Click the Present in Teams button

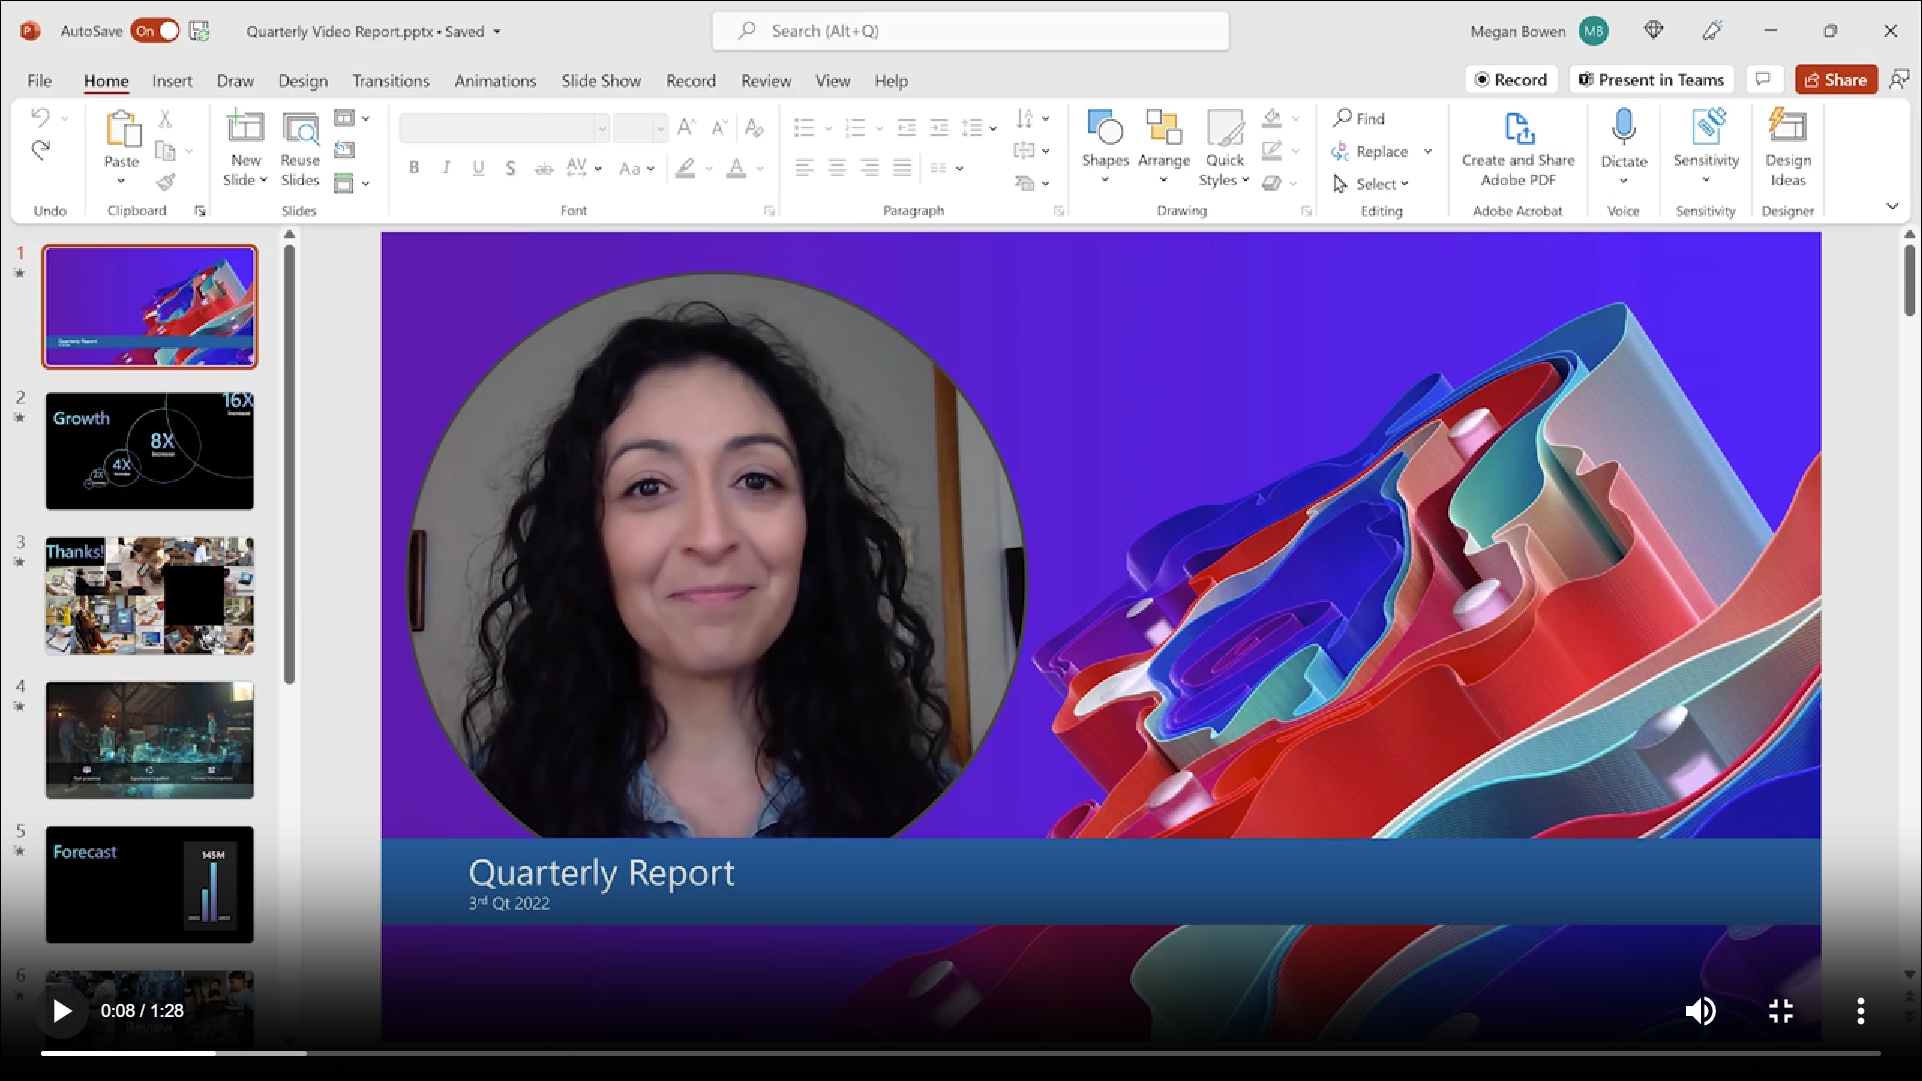click(1651, 80)
